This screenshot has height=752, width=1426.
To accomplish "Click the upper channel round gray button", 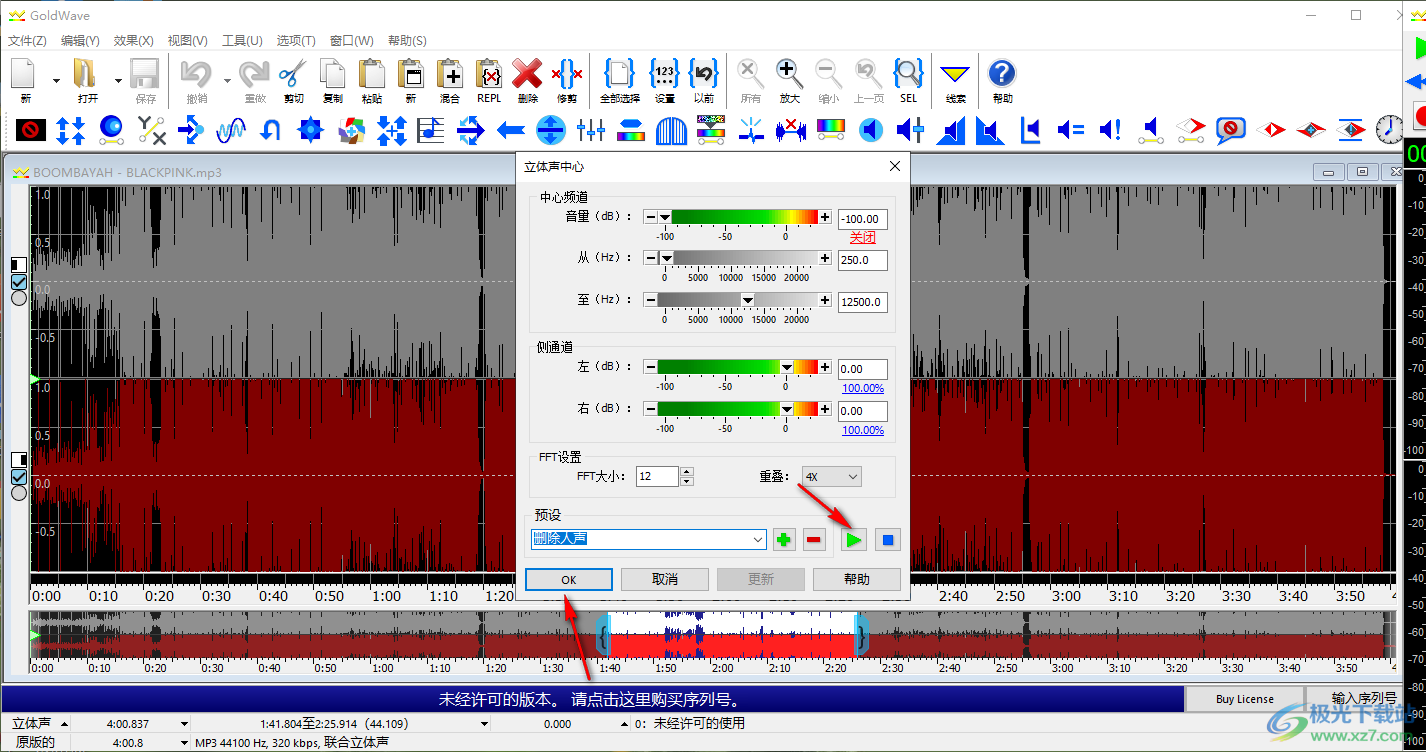I will click(x=19, y=298).
